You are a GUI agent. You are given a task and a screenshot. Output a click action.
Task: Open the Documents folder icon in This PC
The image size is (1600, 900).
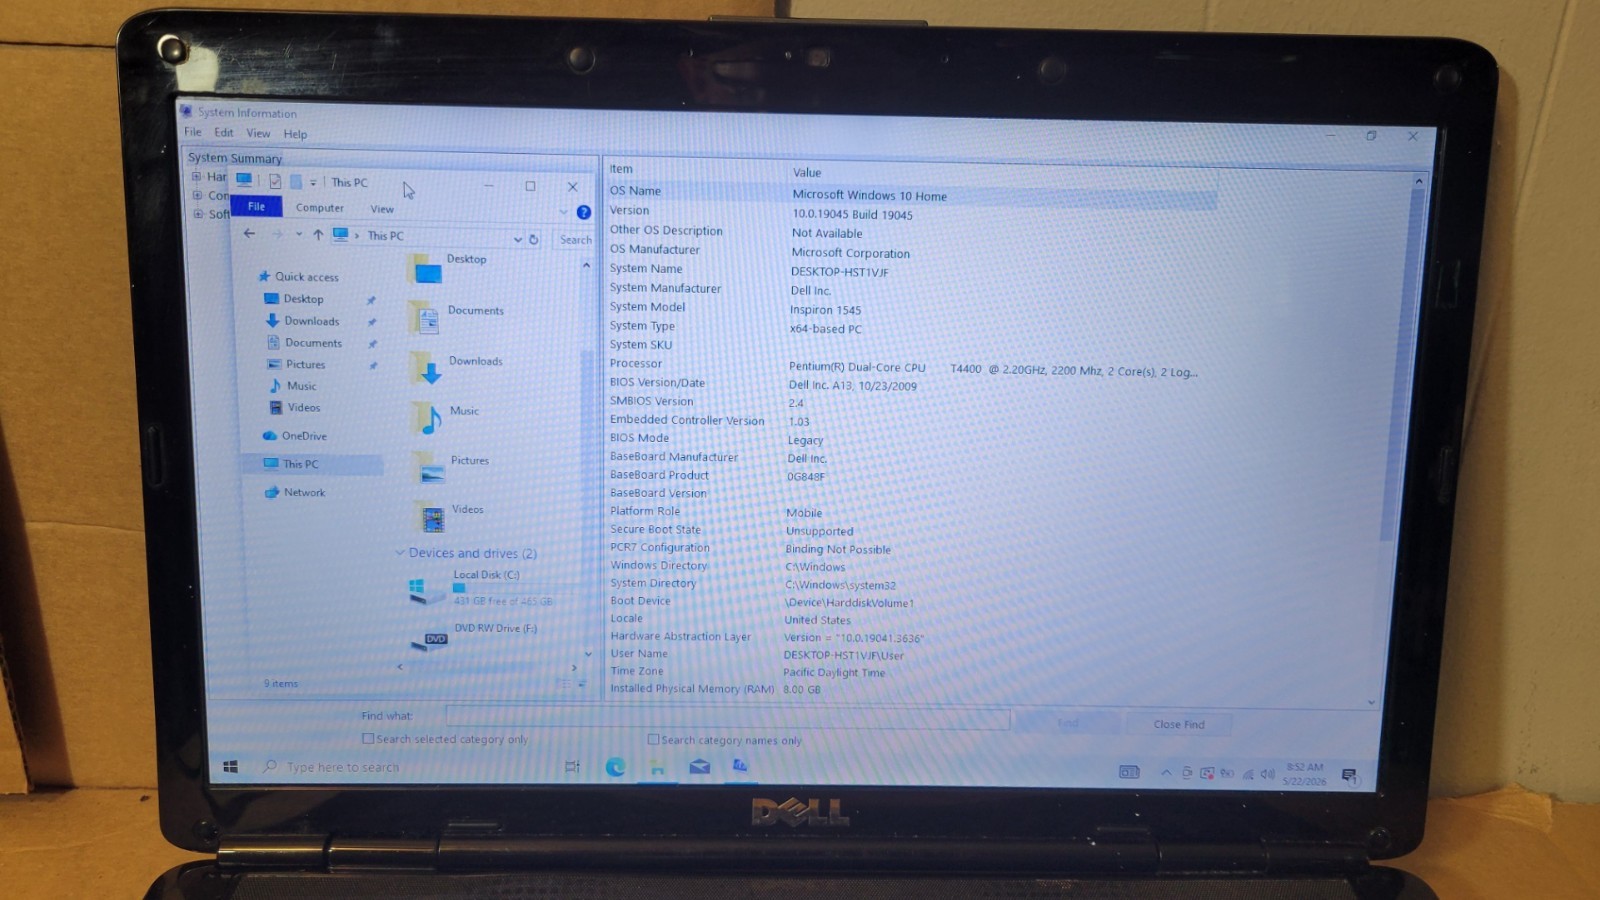pos(426,319)
